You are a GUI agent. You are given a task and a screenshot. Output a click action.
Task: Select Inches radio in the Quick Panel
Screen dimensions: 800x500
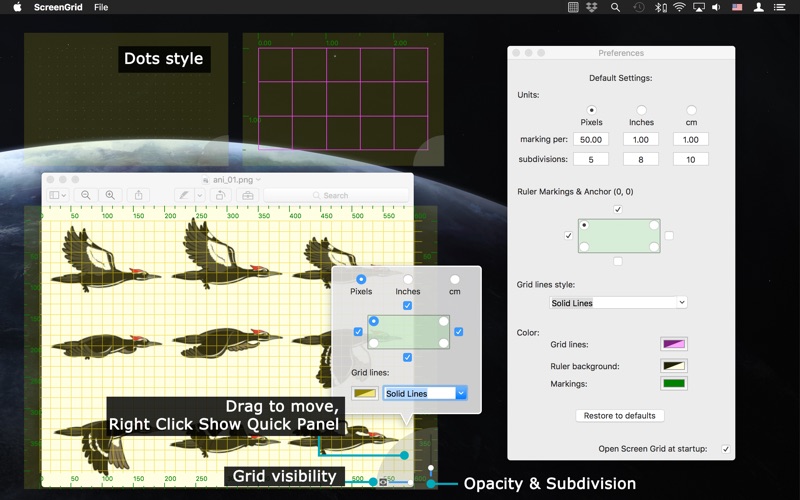(408, 279)
